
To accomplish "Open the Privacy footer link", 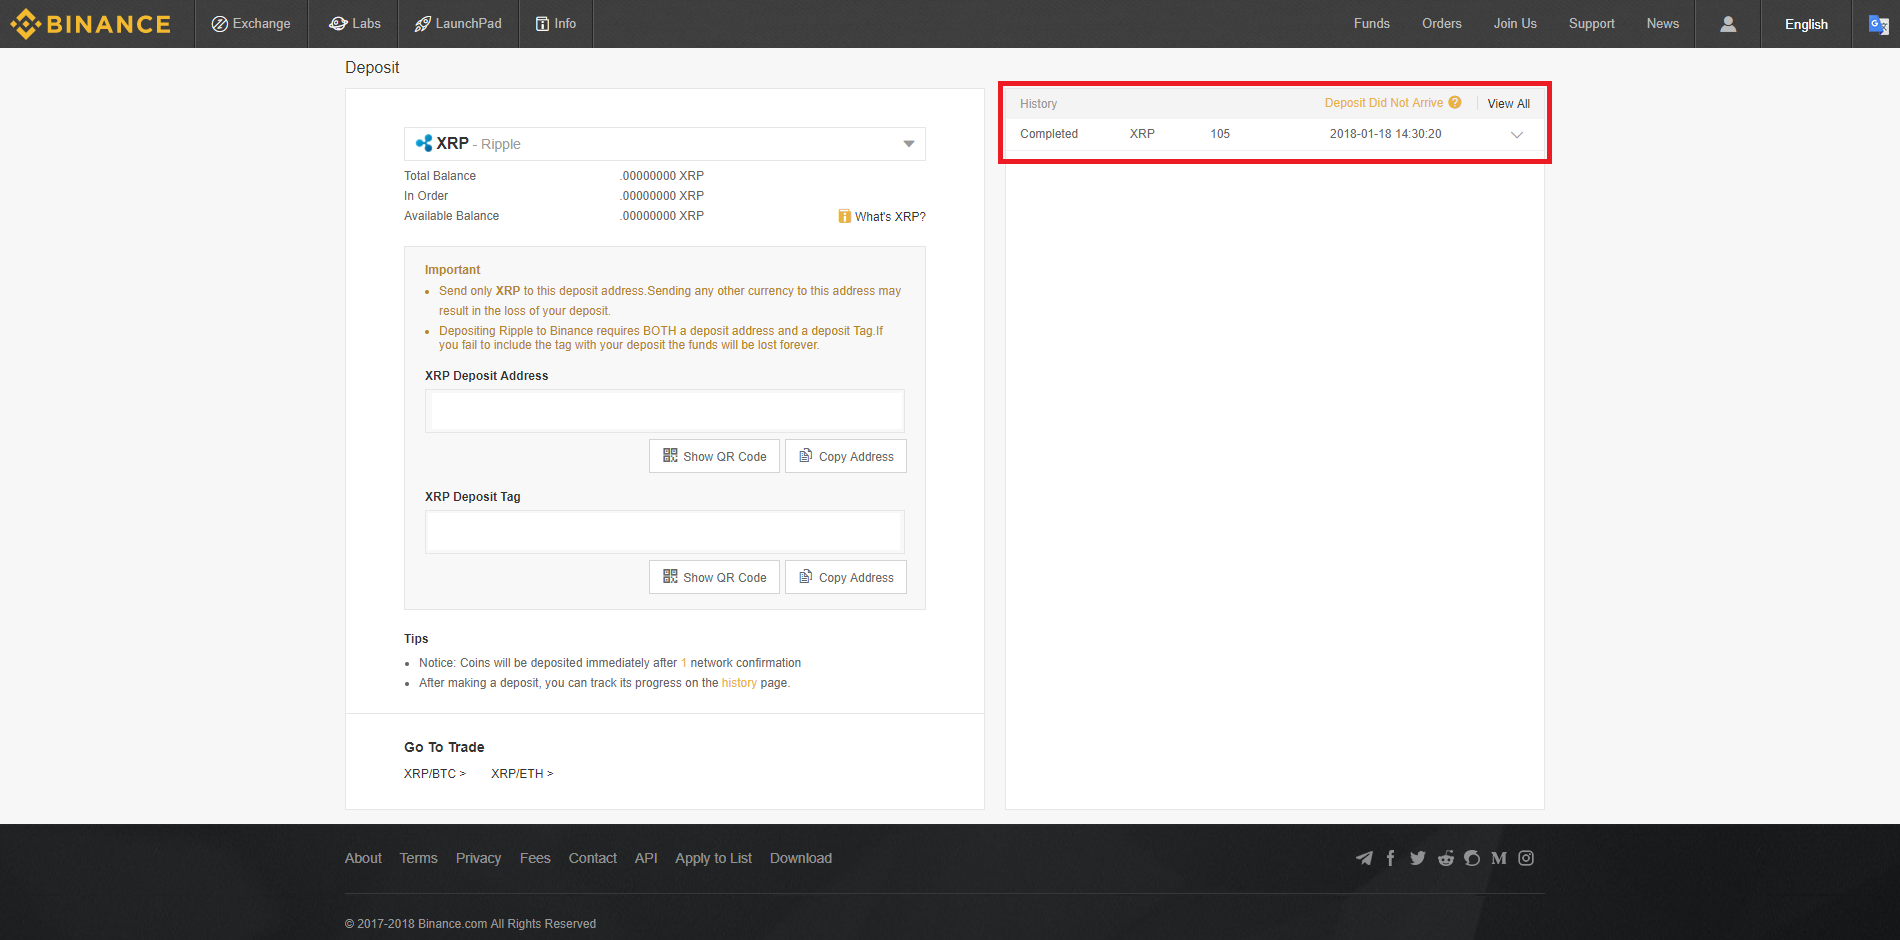I will click(x=478, y=858).
